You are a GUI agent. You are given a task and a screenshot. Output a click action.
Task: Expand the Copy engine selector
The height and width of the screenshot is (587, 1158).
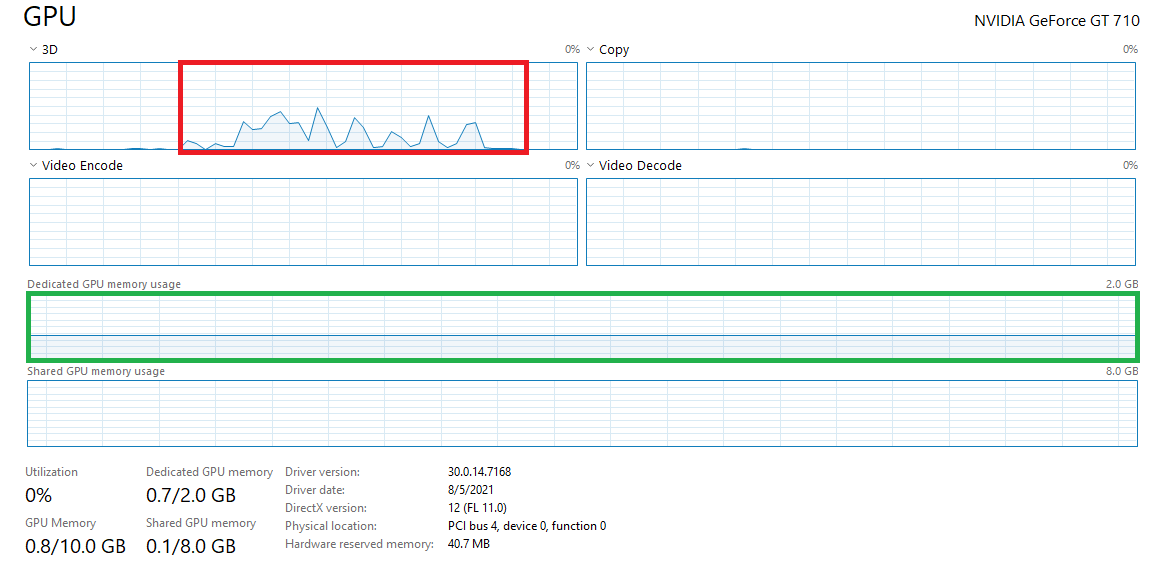tap(590, 49)
